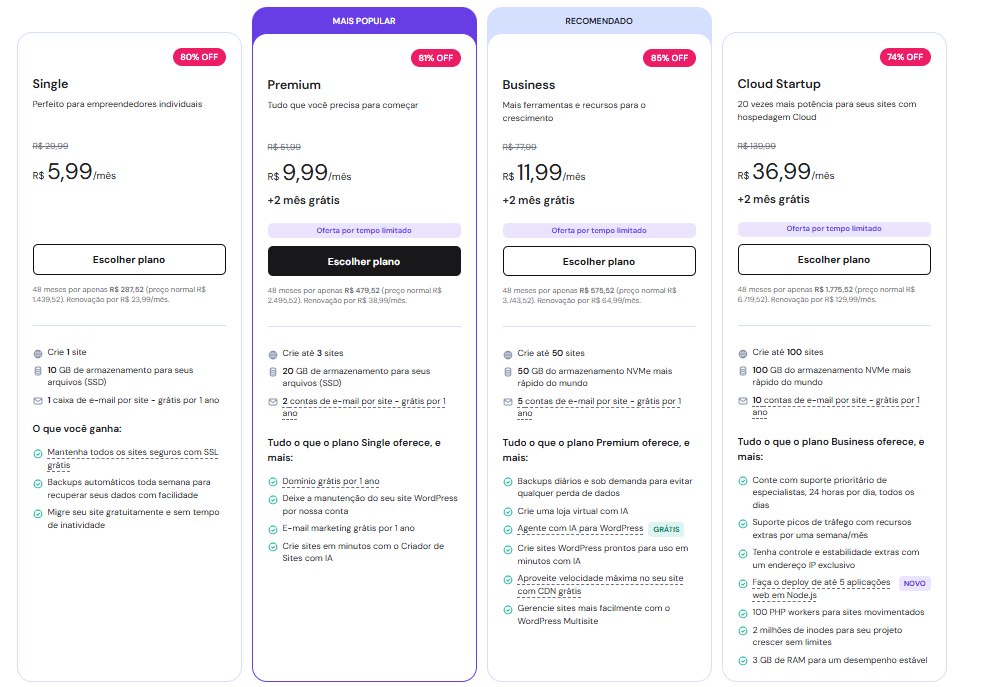This screenshot has width=988, height=687.
Task: Click the "85% OFF" discount badge
Action: point(669,58)
